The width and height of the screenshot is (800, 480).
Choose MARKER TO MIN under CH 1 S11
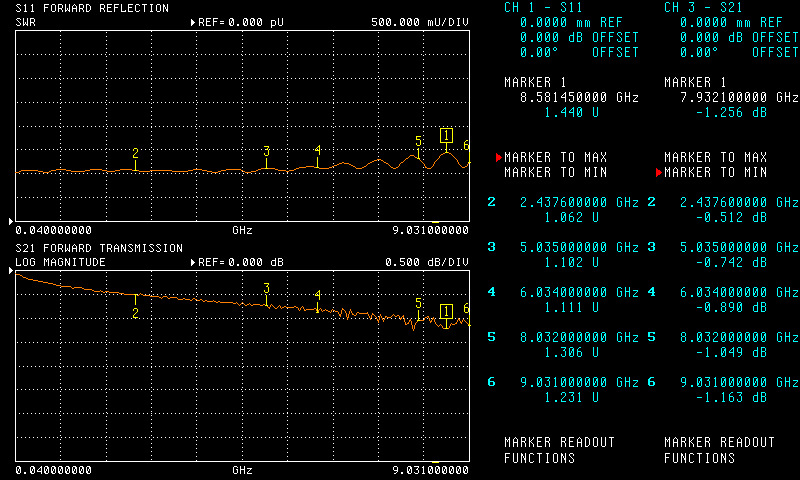click(x=555, y=173)
